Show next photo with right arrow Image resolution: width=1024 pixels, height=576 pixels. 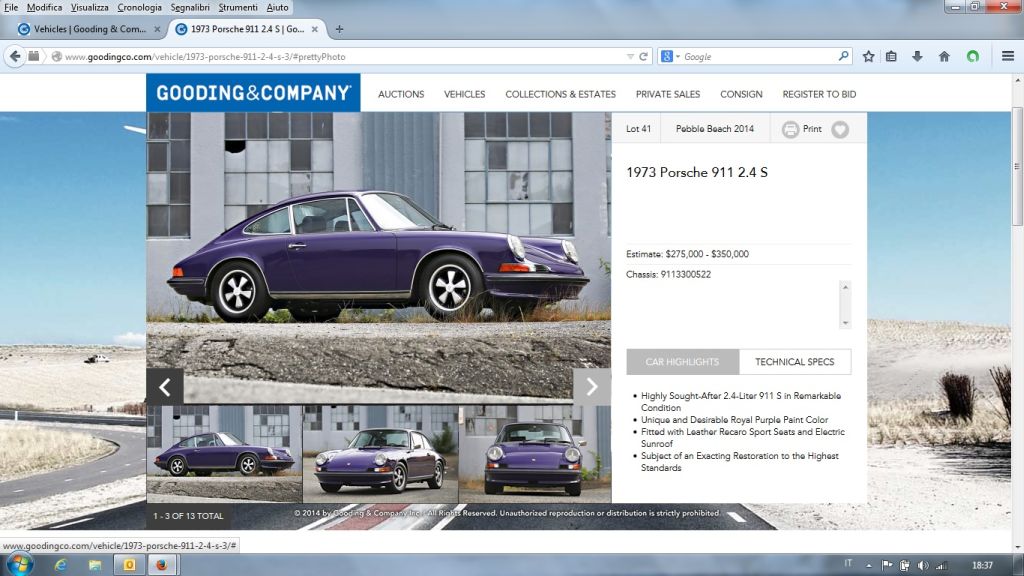coord(592,387)
